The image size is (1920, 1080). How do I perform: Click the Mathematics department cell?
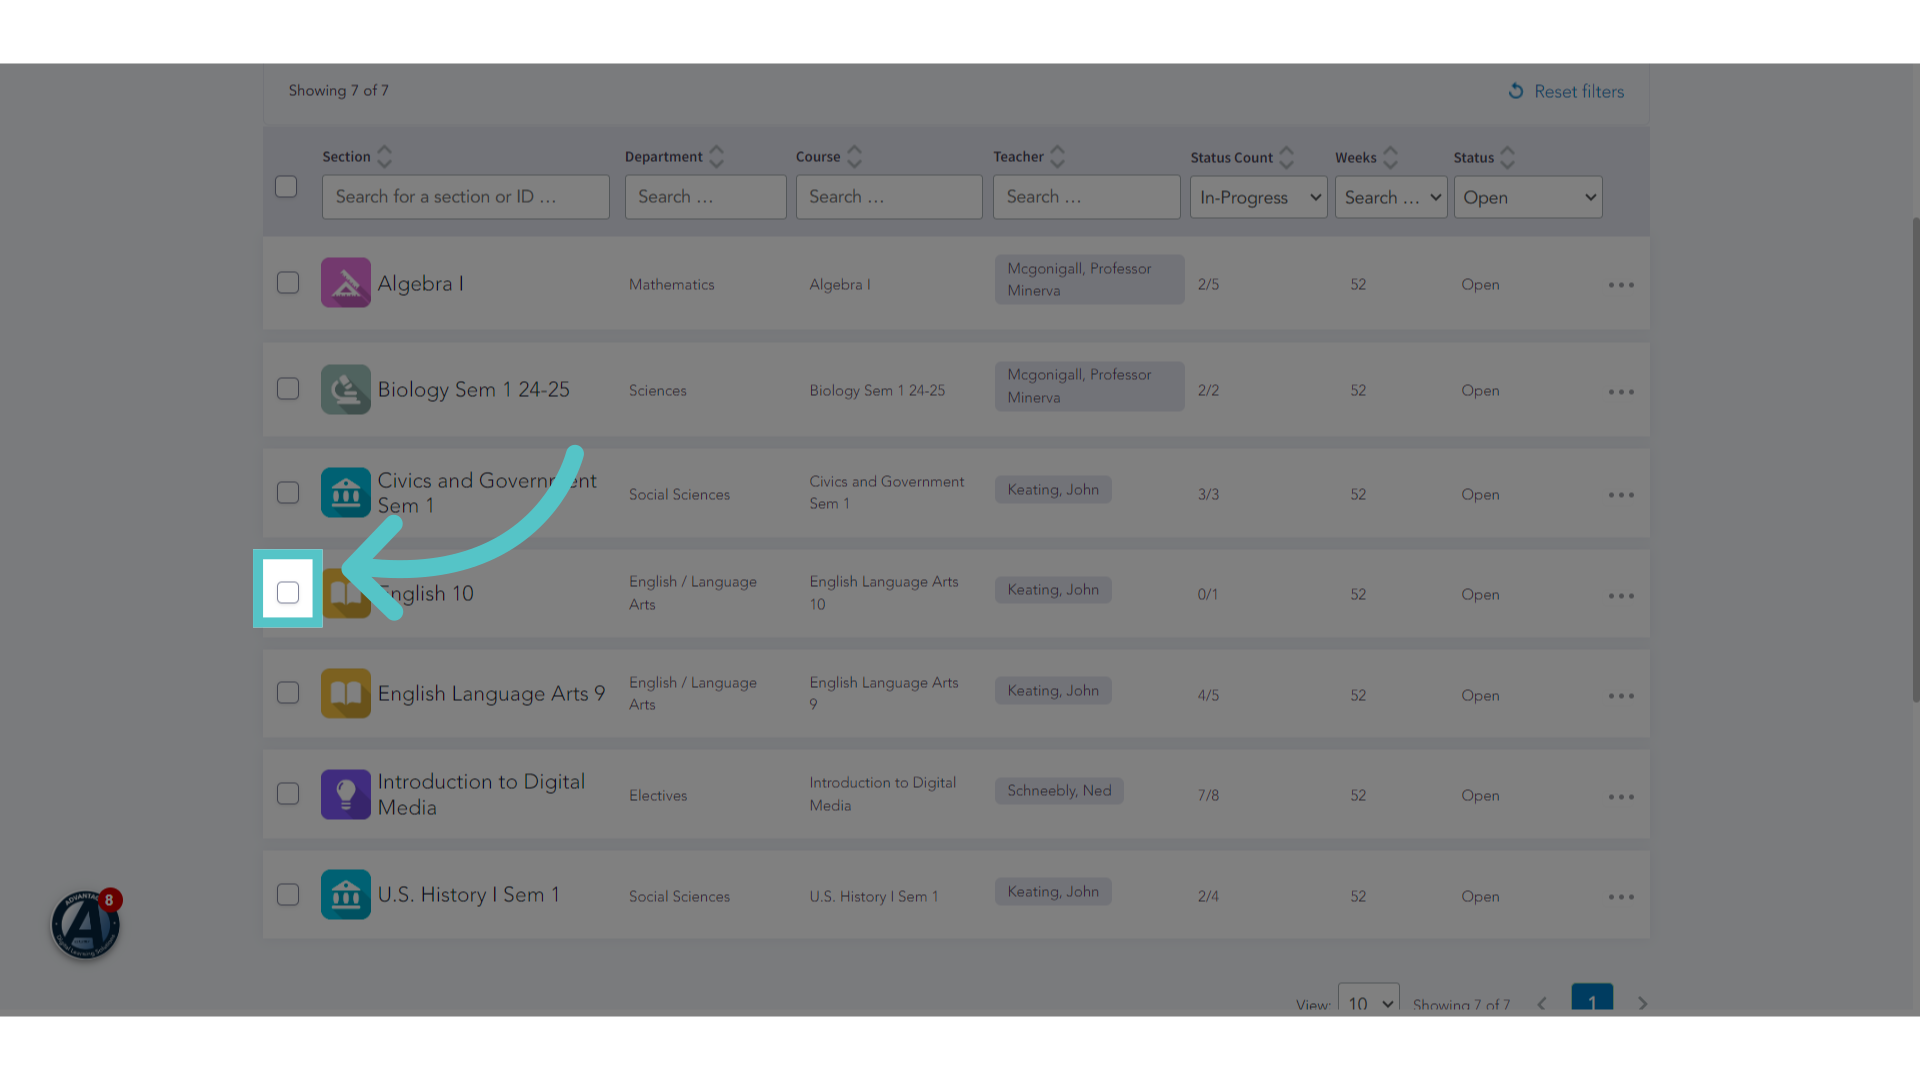[x=672, y=285]
